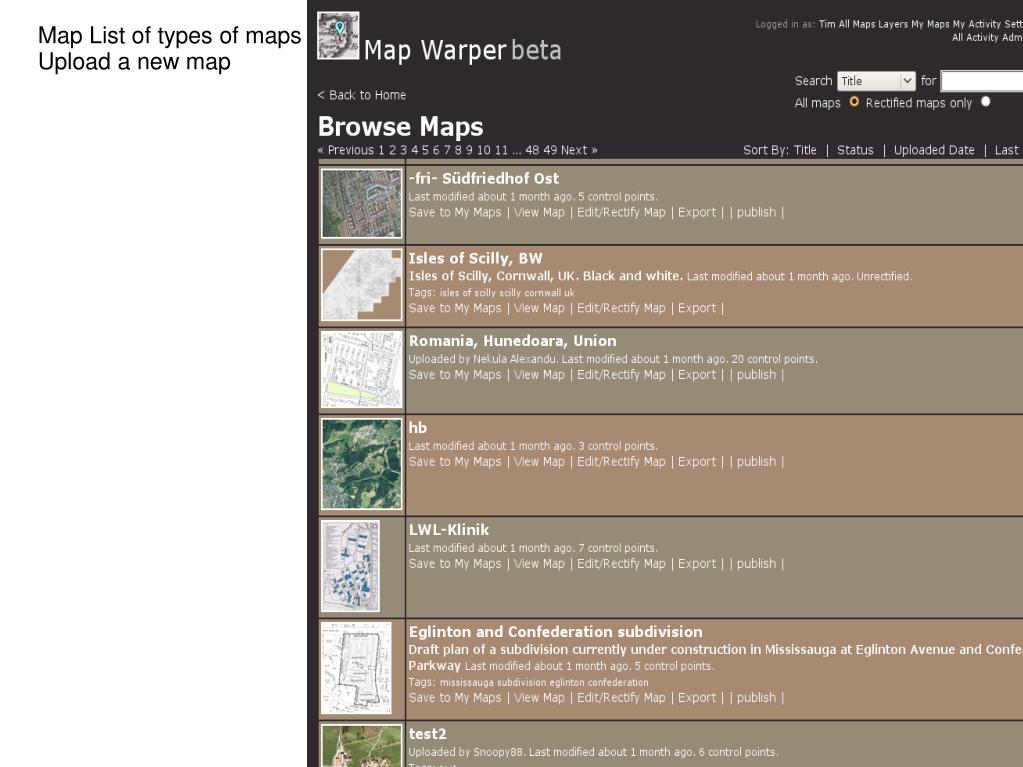This screenshot has height=767, width=1023.
Task: Publish the Eglinton and Confederation map
Action: pyautogui.click(x=756, y=698)
